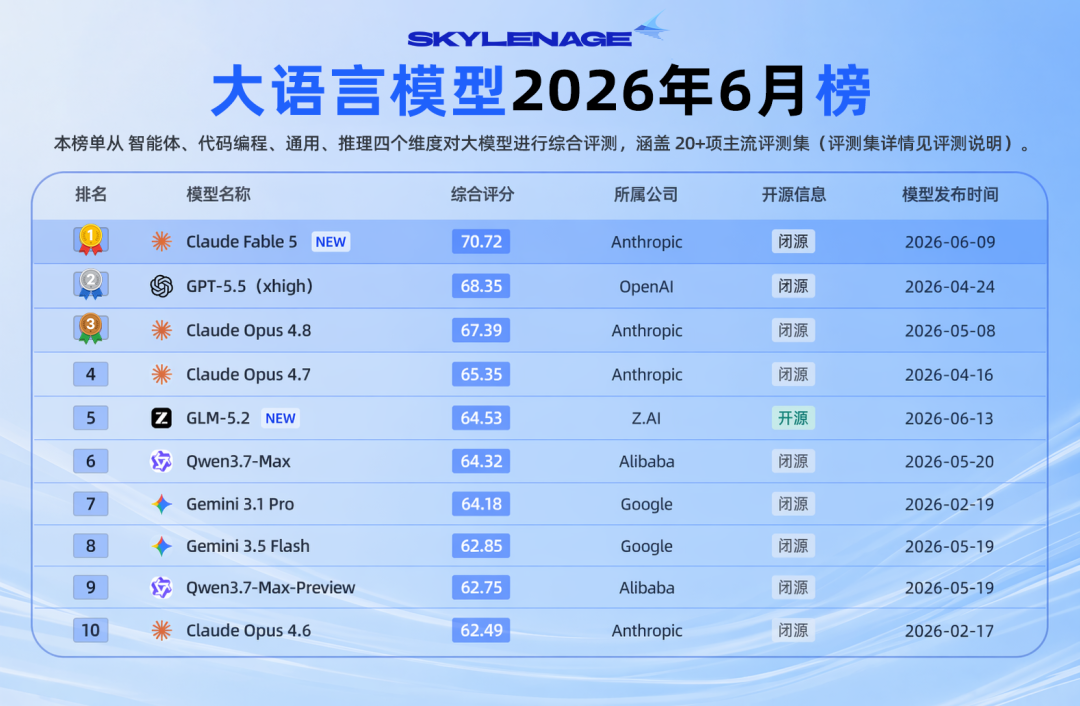Click the rank 7 number badge
The image size is (1080, 706).
coord(91,503)
